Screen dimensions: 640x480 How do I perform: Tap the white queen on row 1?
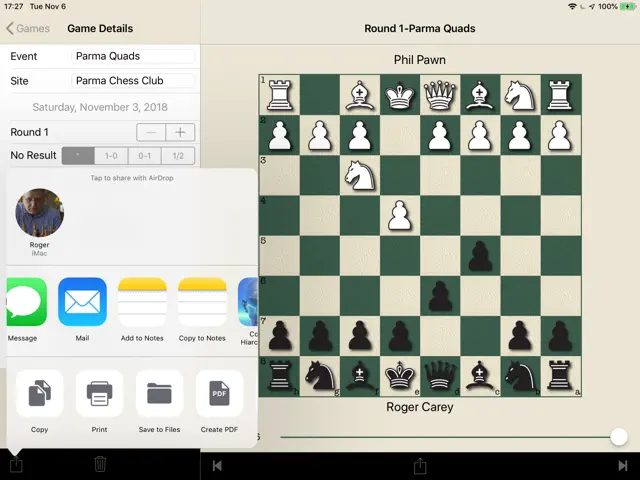click(x=440, y=95)
